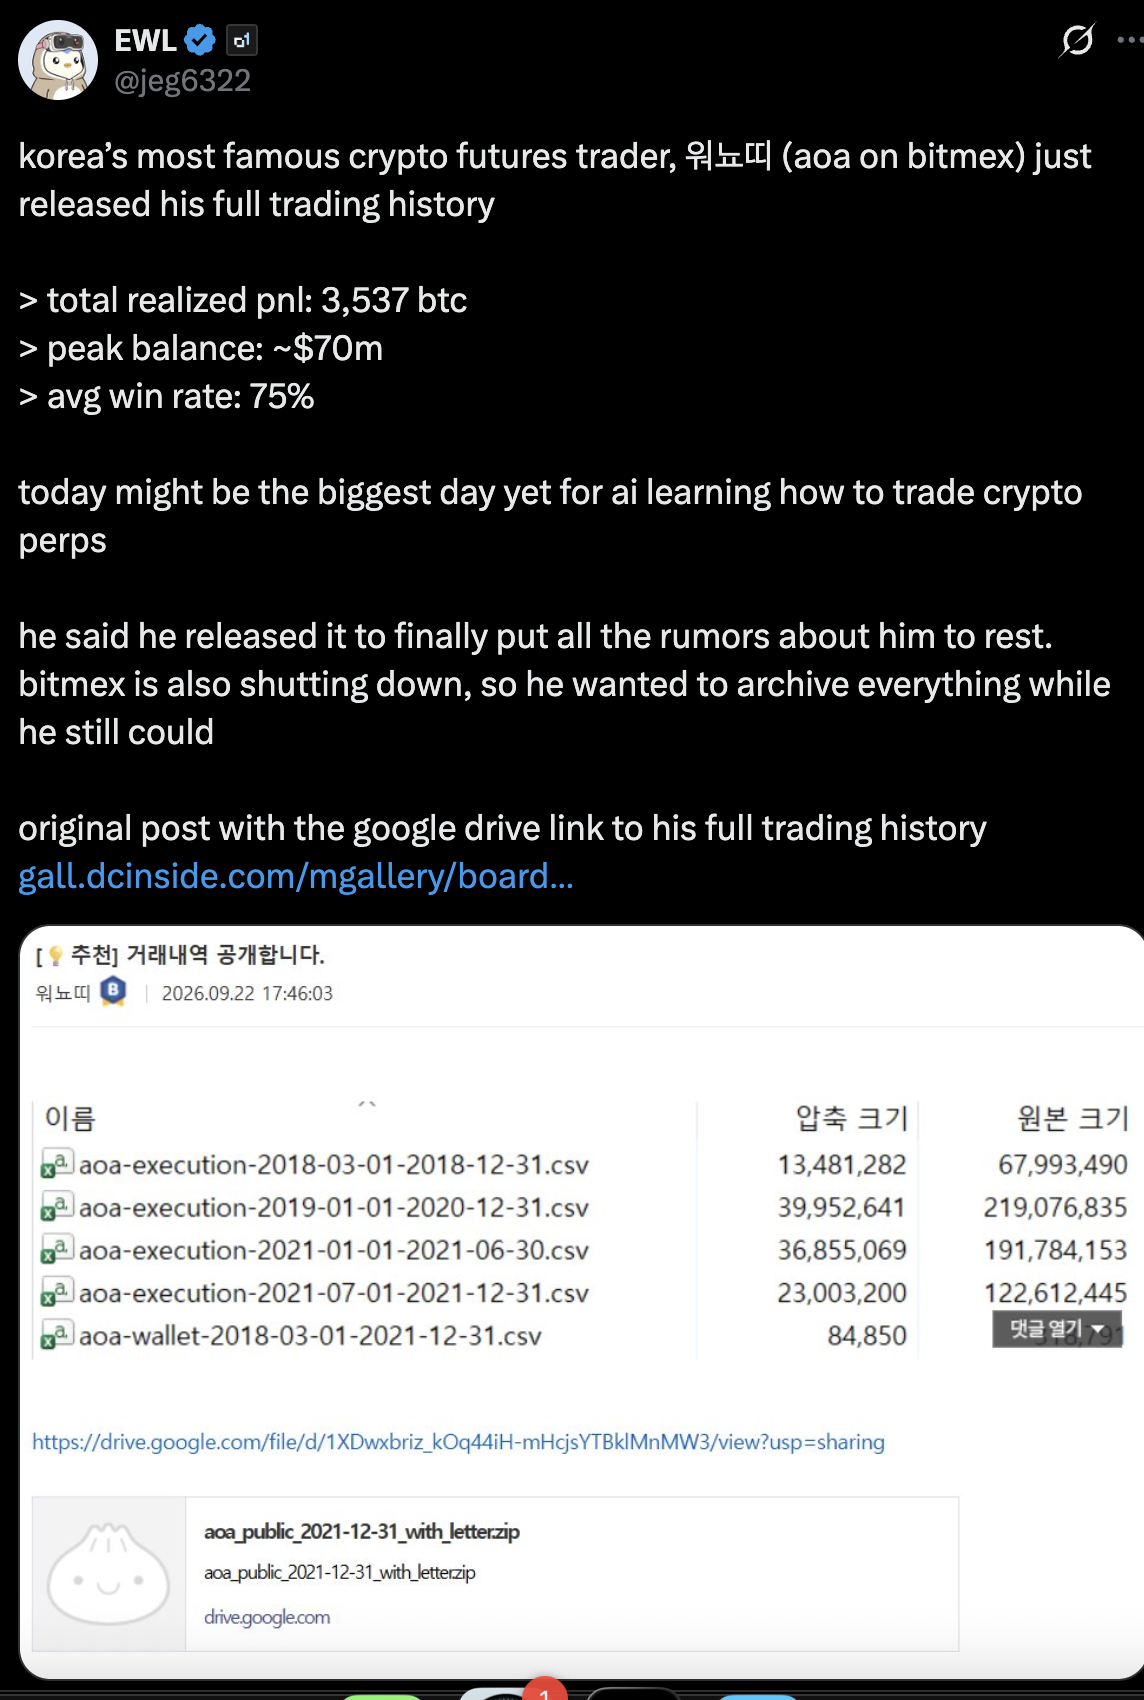This screenshot has width=1144, height=1700.
Task: Click the csv icon for aoa-execution-2018 file
Action: click(56, 1164)
